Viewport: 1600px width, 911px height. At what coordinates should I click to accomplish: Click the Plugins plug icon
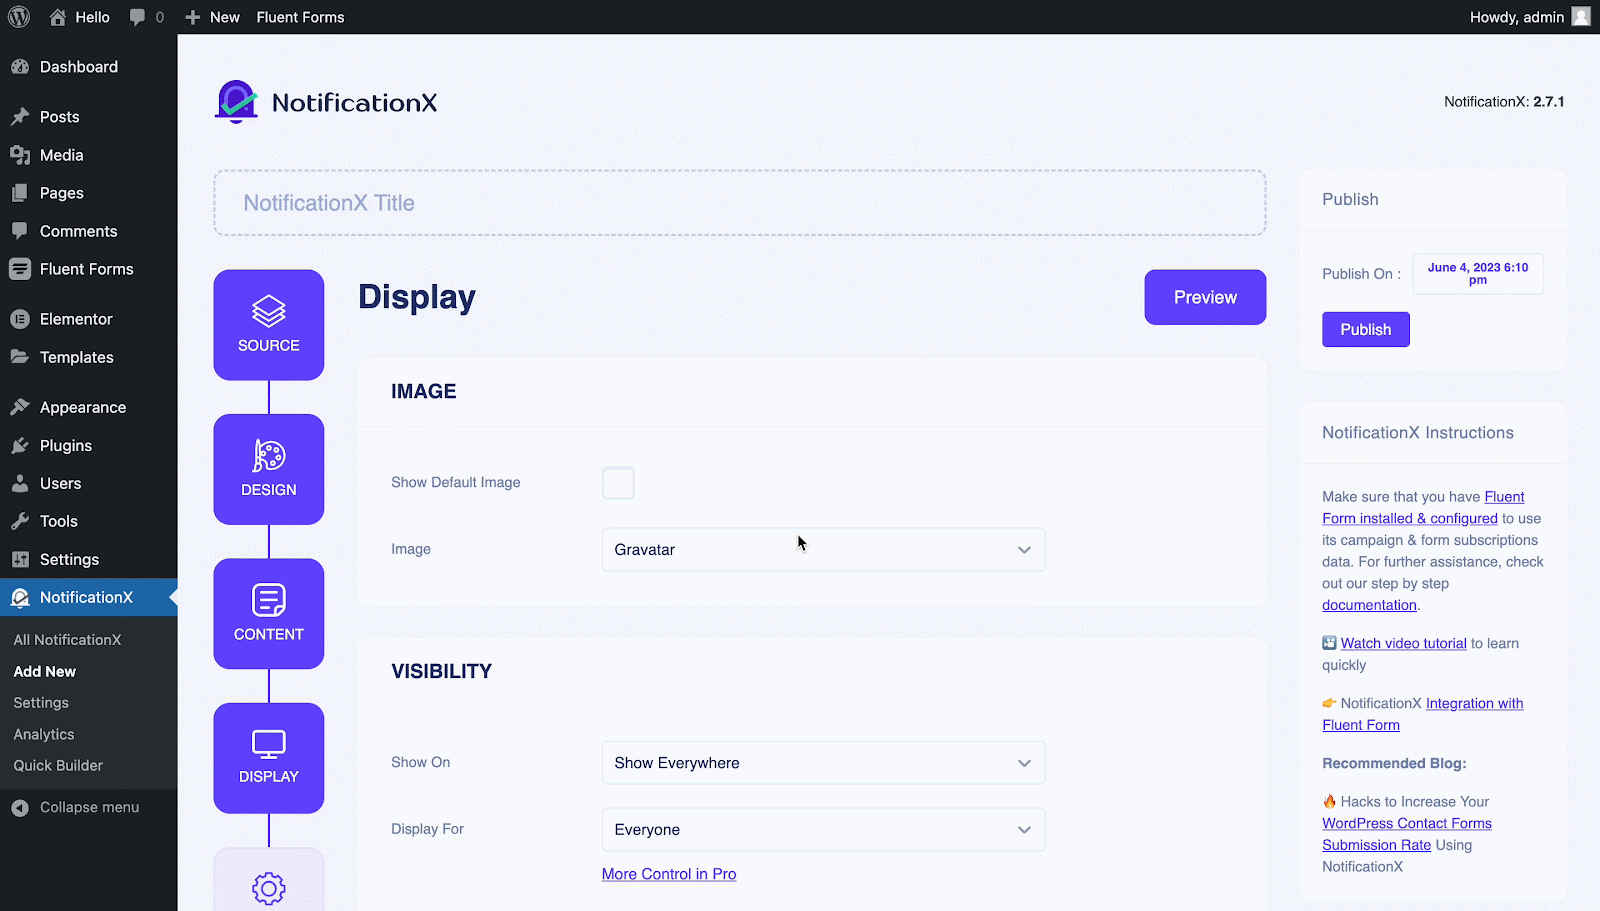(x=20, y=446)
